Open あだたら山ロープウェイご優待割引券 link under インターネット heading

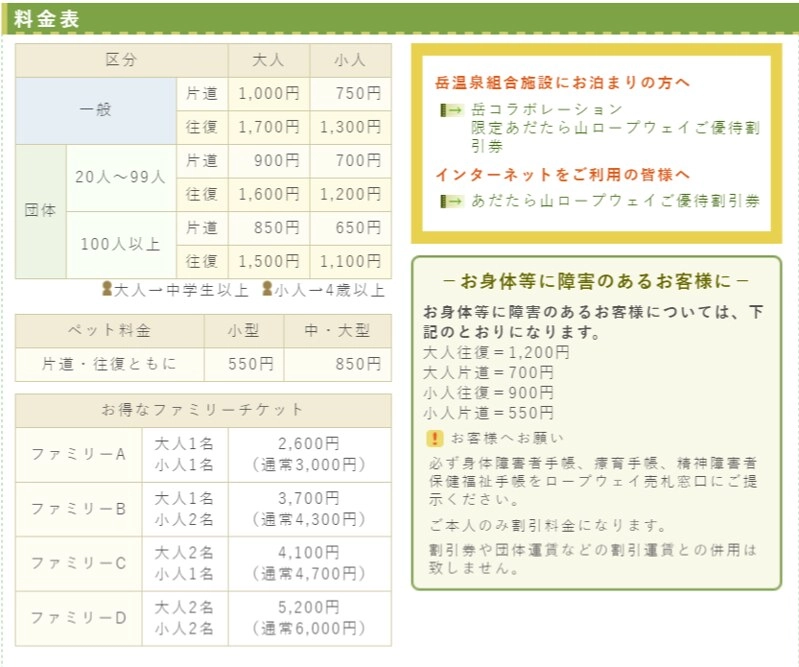point(615,201)
